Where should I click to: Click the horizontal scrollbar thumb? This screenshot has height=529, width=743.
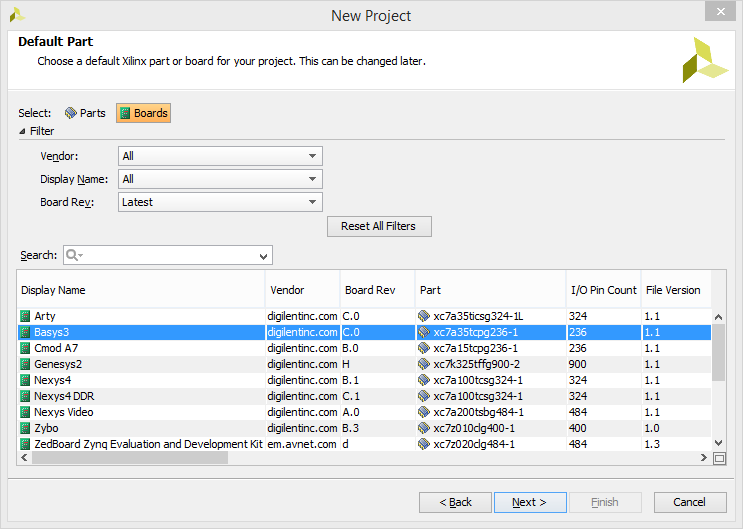(130, 457)
